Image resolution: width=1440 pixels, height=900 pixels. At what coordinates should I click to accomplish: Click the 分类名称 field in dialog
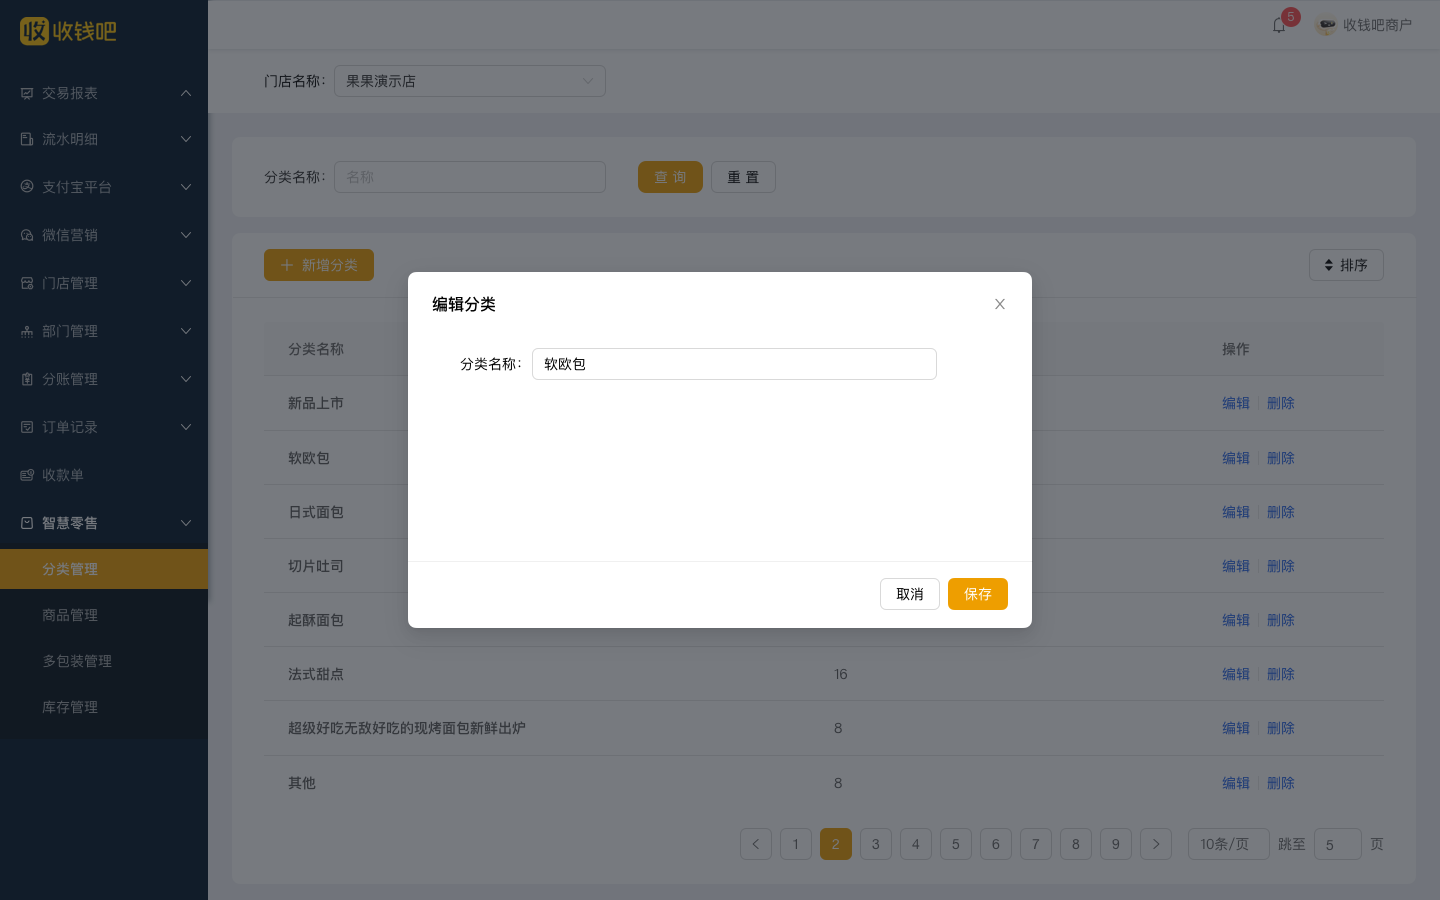[734, 364]
